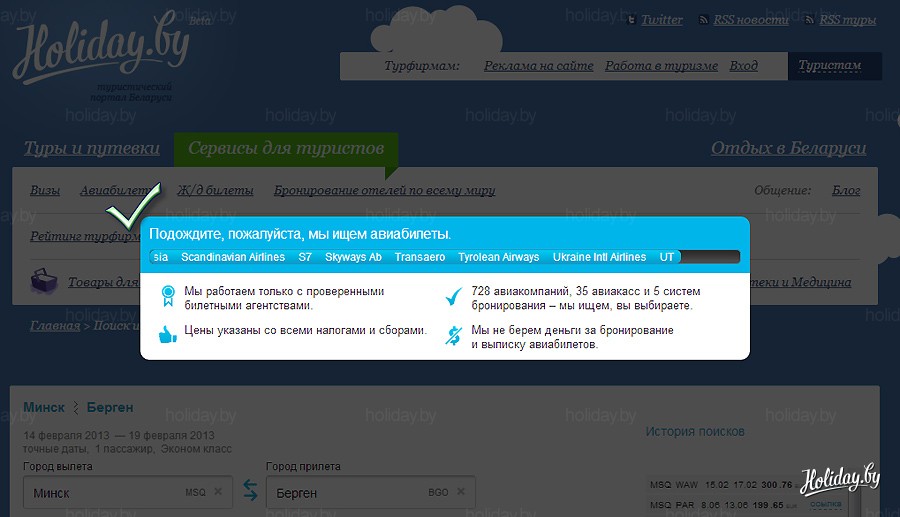Open the Реклама на сайте link
This screenshot has width=900, height=517.
point(538,66)
